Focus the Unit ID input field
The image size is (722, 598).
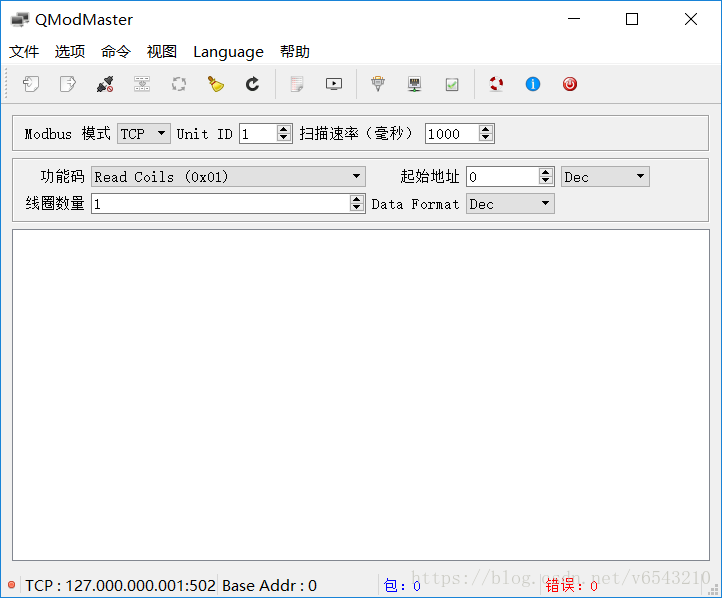point(259,134)
